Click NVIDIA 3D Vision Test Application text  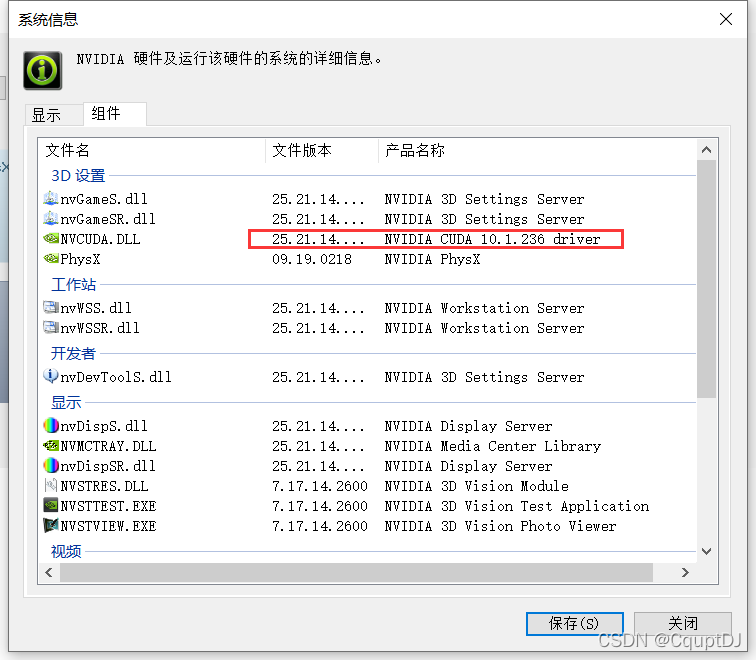tap(516, 506)
